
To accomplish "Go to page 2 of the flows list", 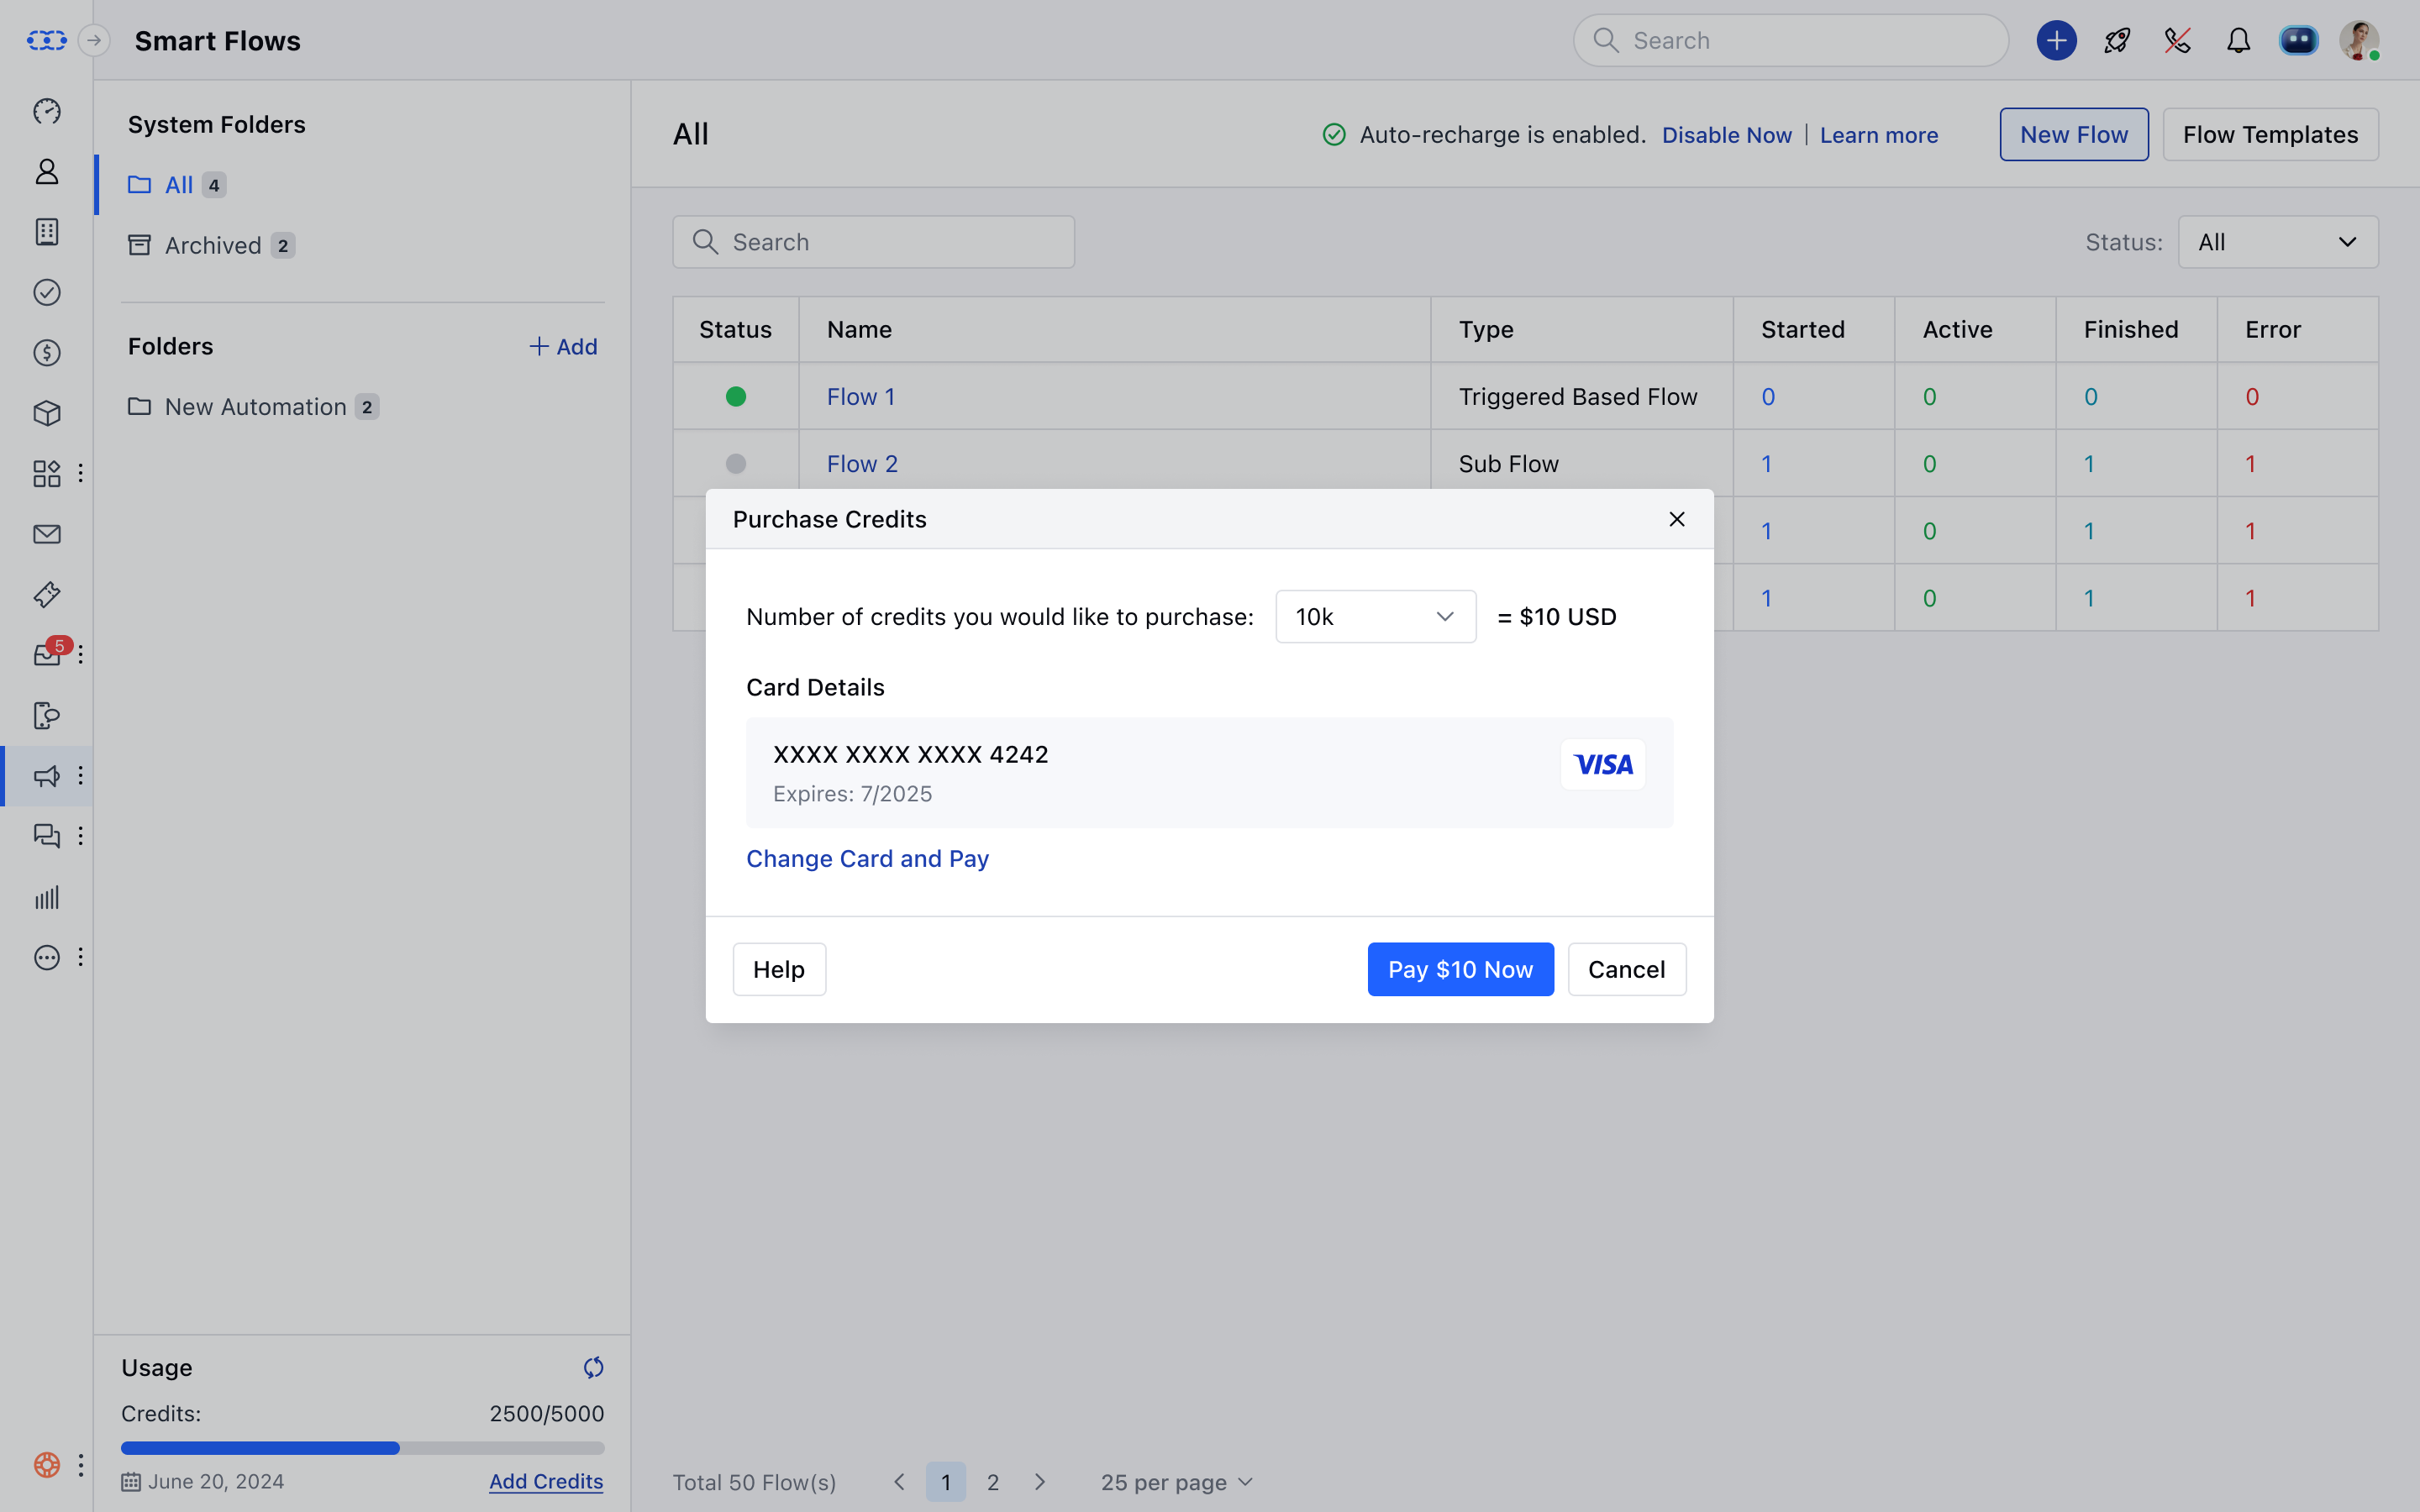I will (x=993, y=1482).
